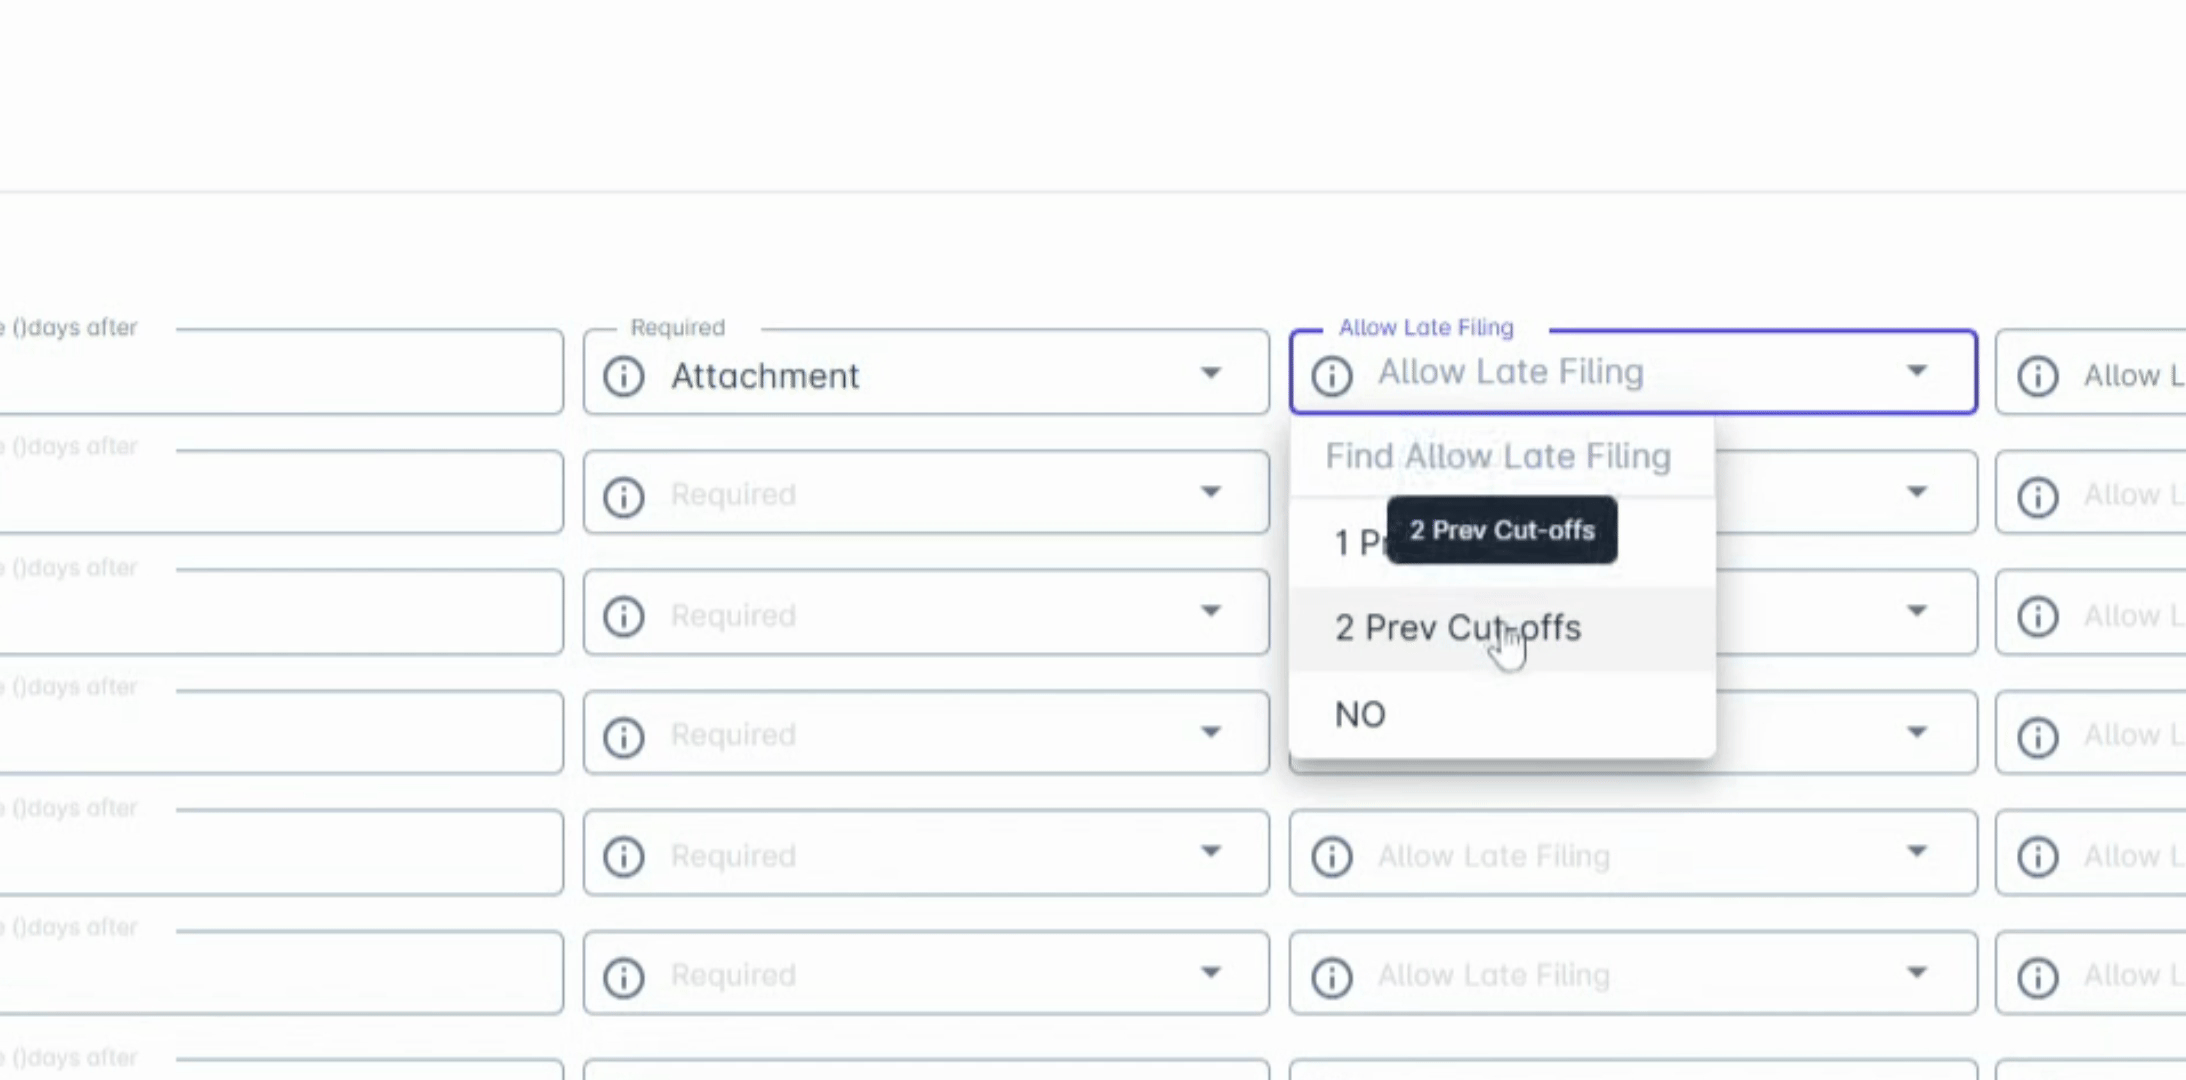The height and width of the screenshot is (1080, 2186).
Task: Open the Attachment dropdown arrow
Action: pos(1210,373)
